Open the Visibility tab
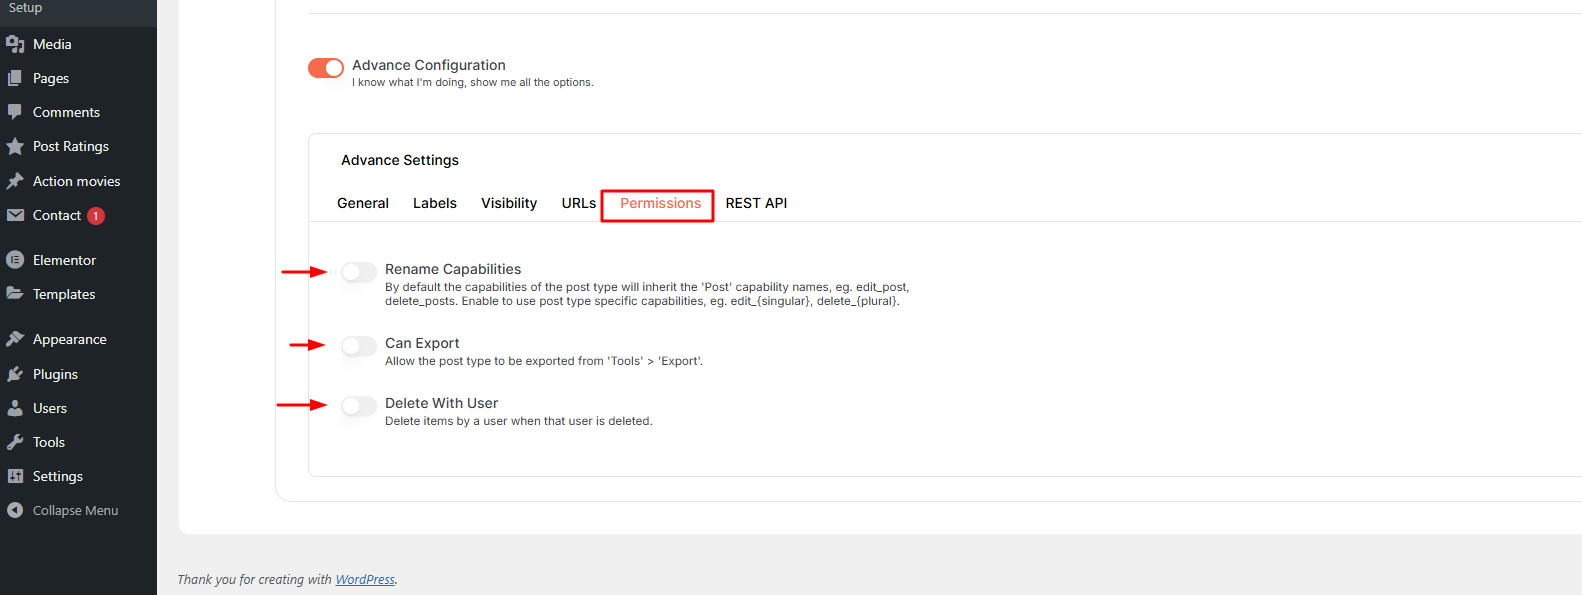Image resolution: width=1582 pixels, height=595 pixels. 509,203
